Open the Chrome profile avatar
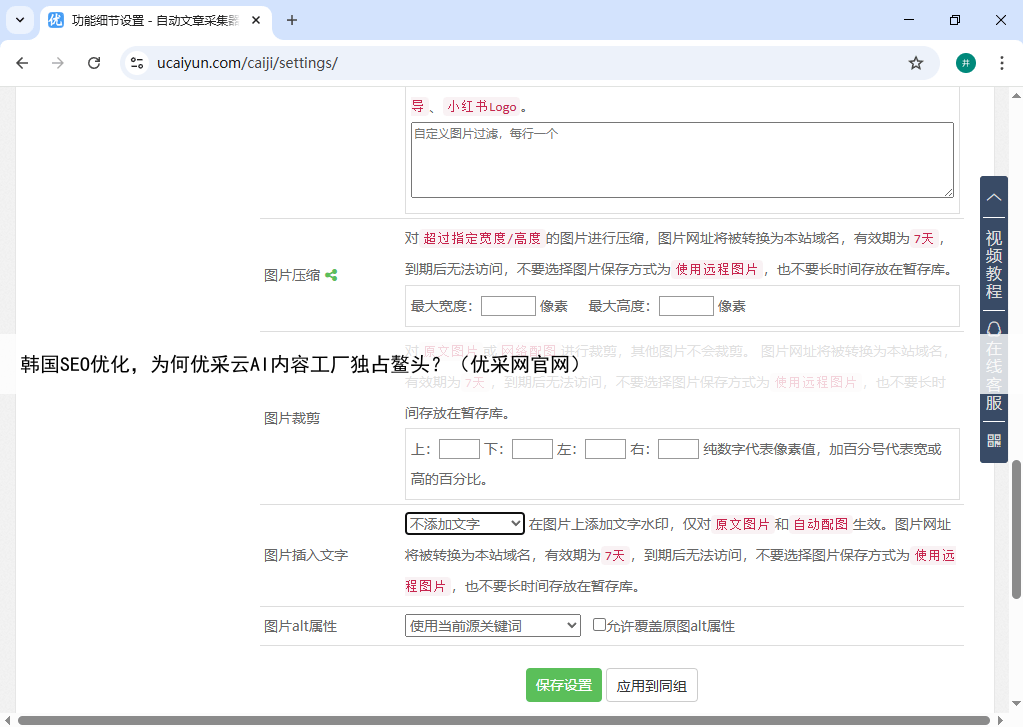 (965, 63)
